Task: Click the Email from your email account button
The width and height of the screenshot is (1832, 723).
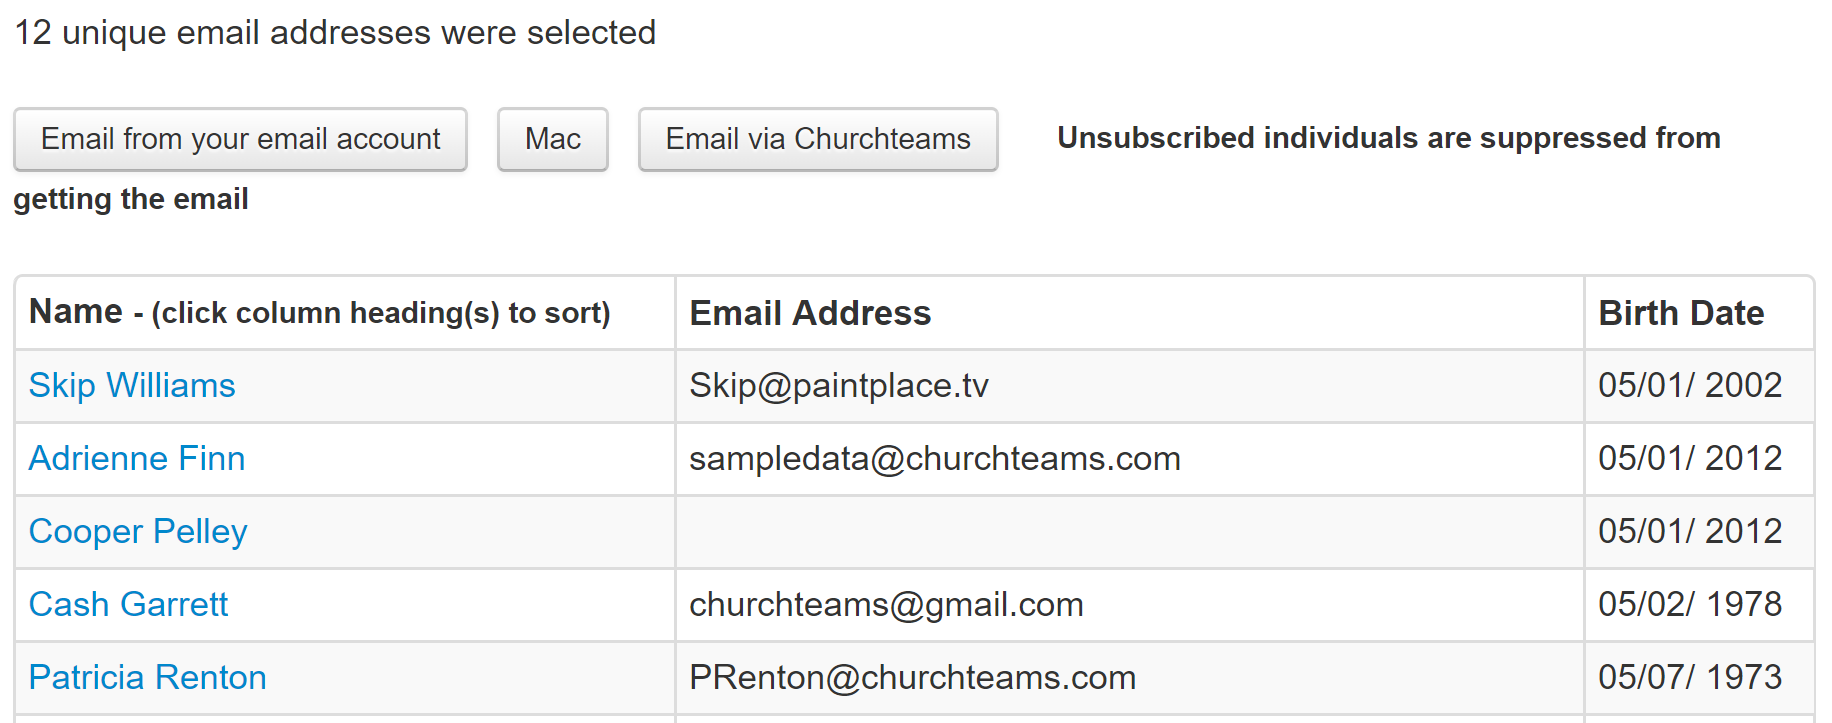Action: [240, 139]
